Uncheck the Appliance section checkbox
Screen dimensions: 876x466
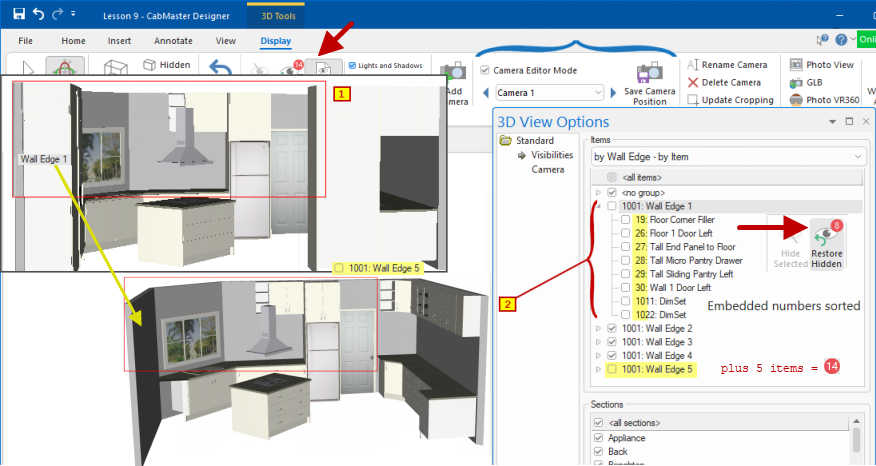[598, 438]
